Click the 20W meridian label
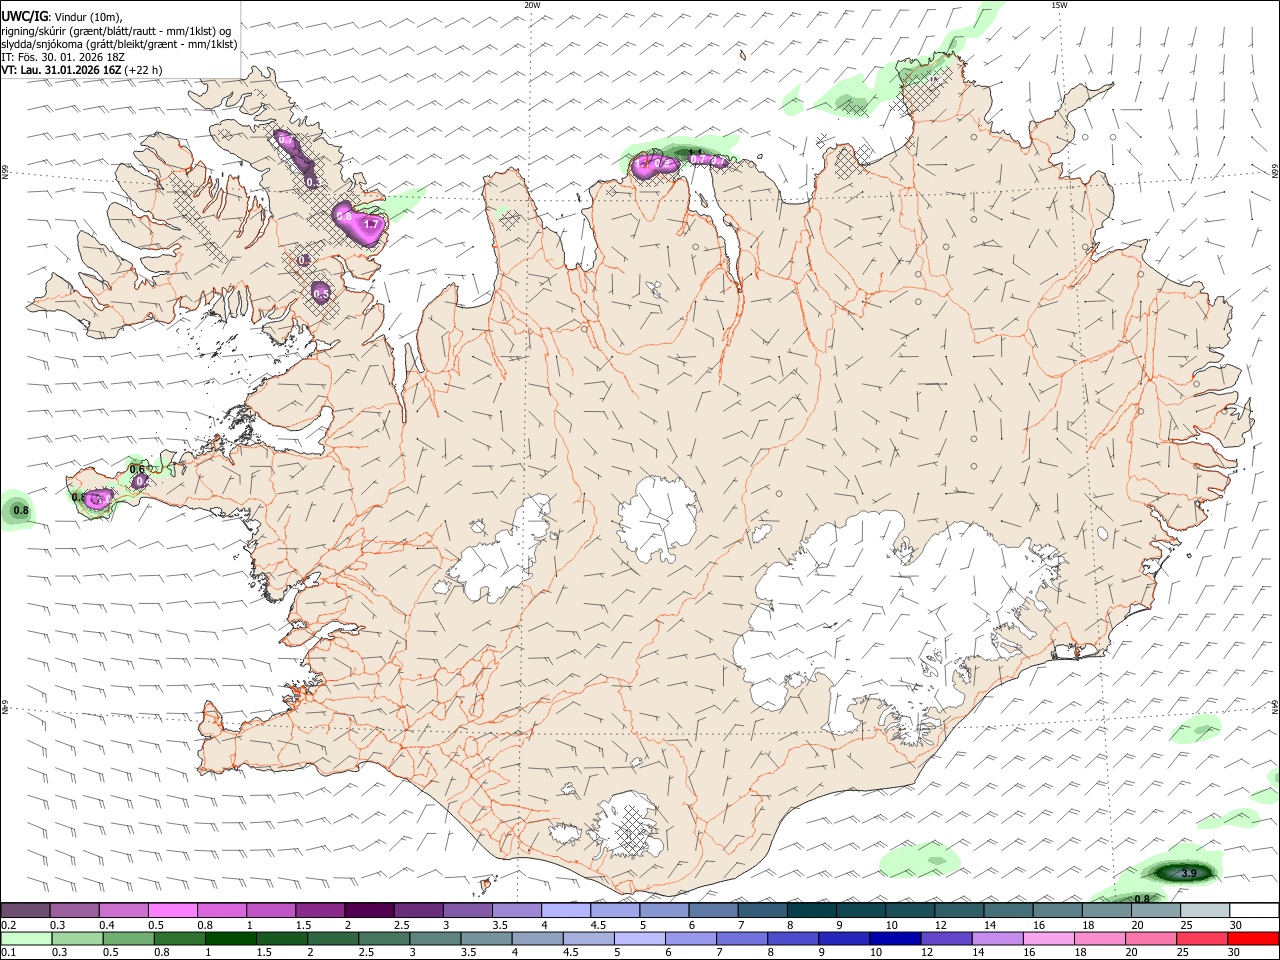The width and height of the screenshot is (1280, 960). [x=532, y=5]
